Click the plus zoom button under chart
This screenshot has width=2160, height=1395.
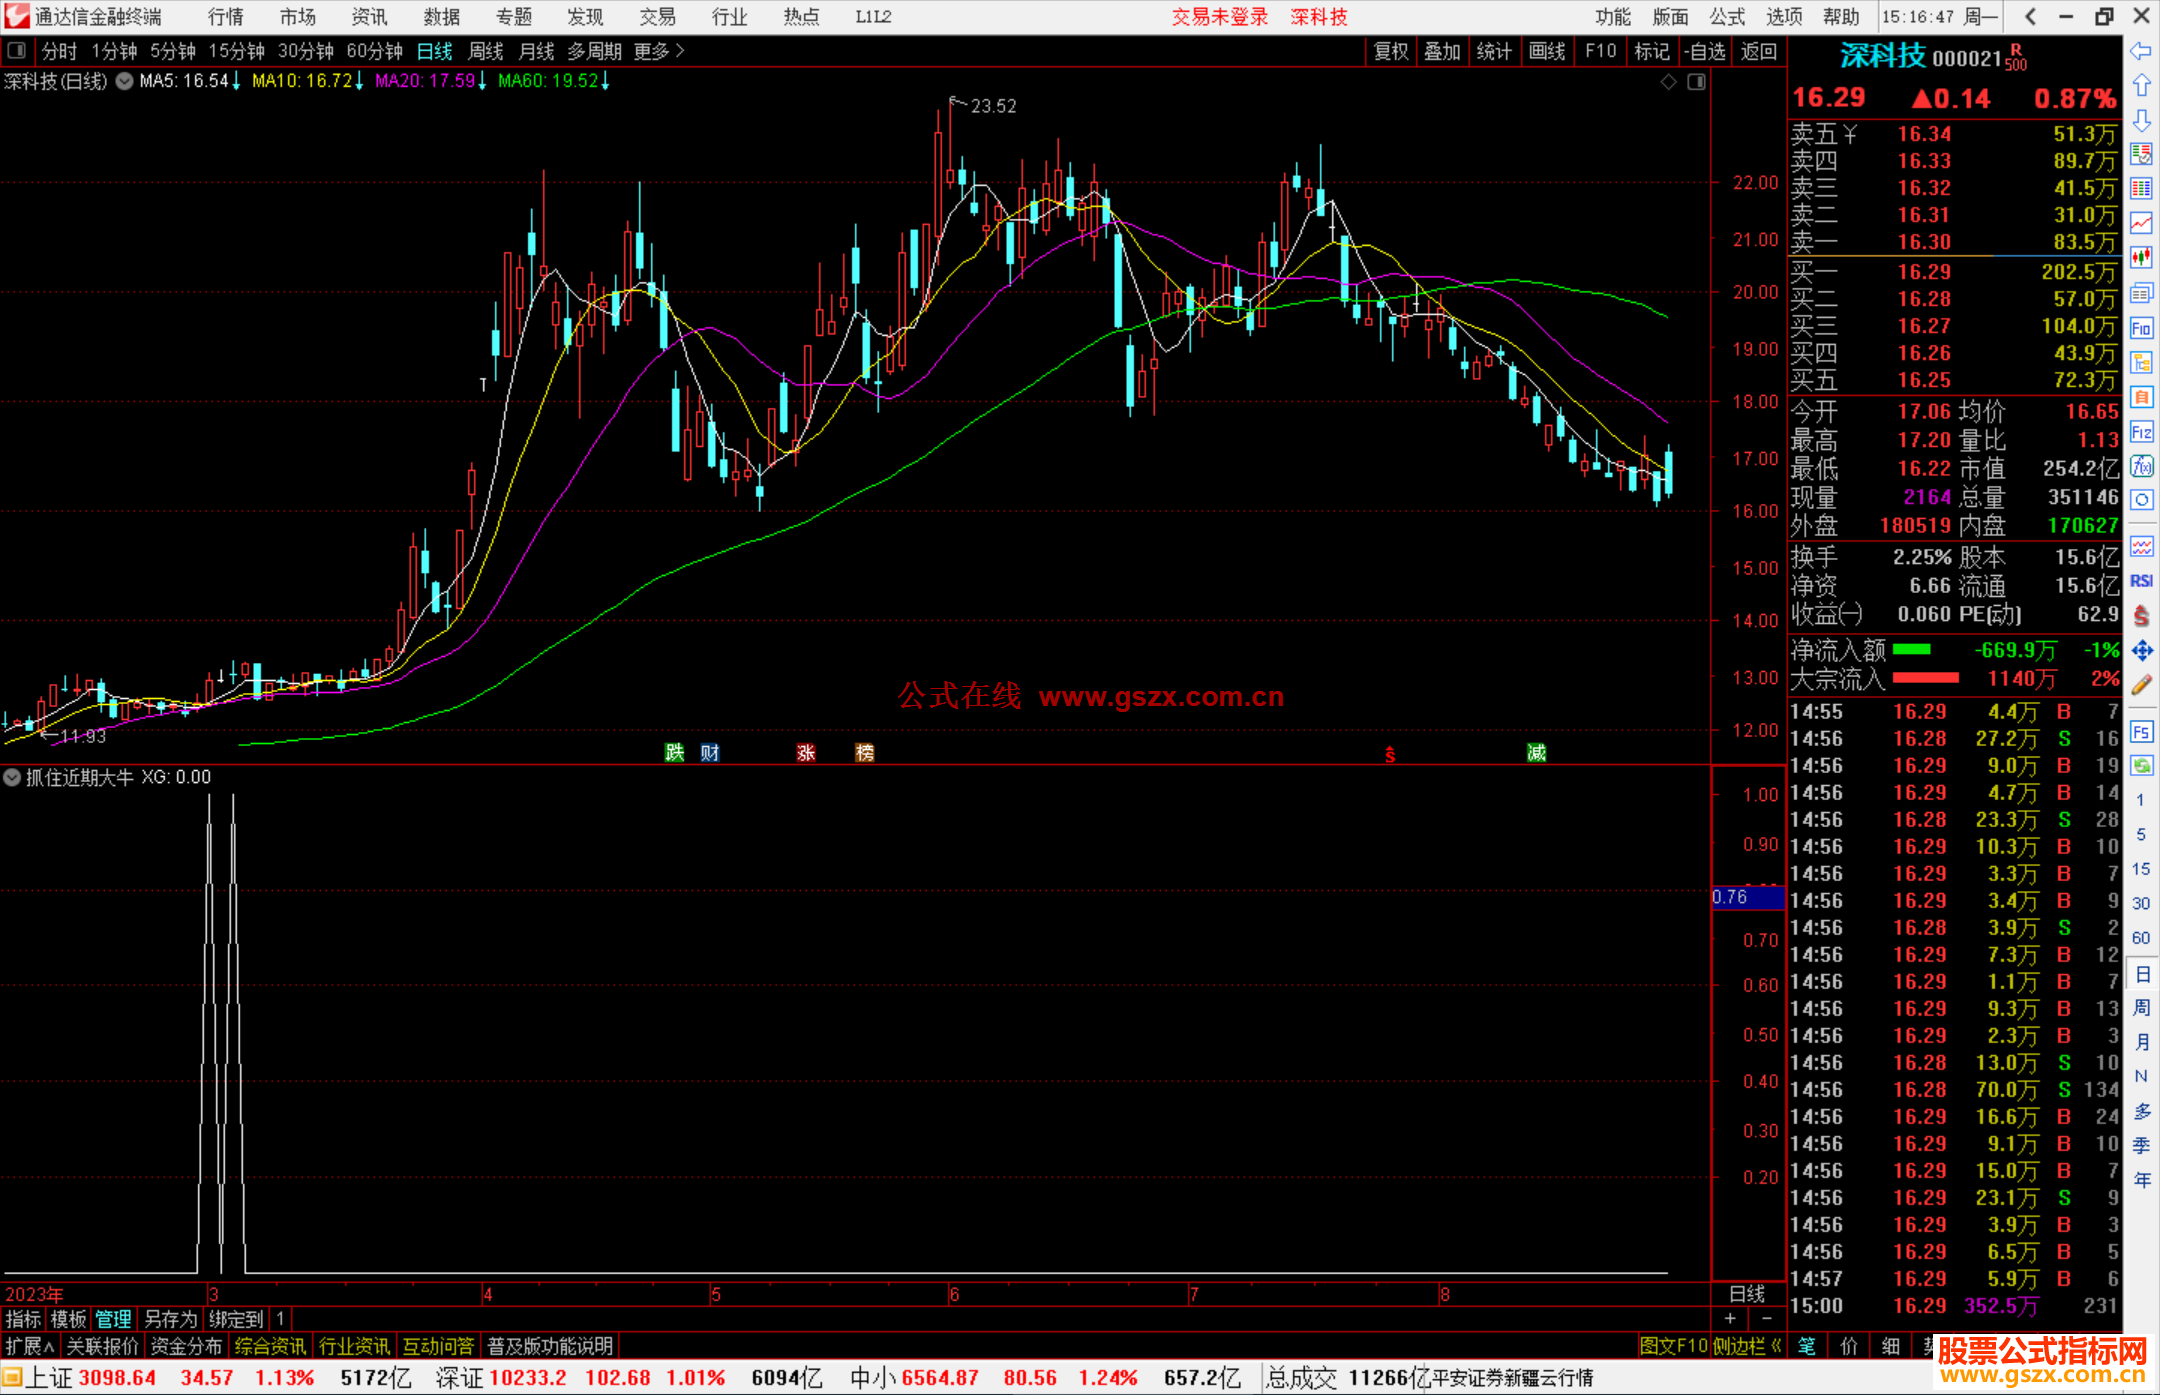point(1730,1318)
